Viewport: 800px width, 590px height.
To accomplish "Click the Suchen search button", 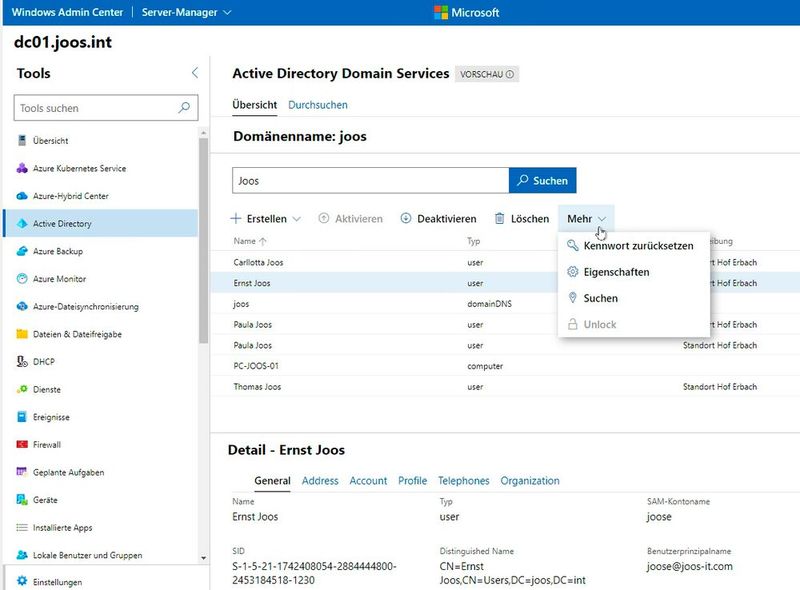I will pyautogui.click(x=541, y=180).
